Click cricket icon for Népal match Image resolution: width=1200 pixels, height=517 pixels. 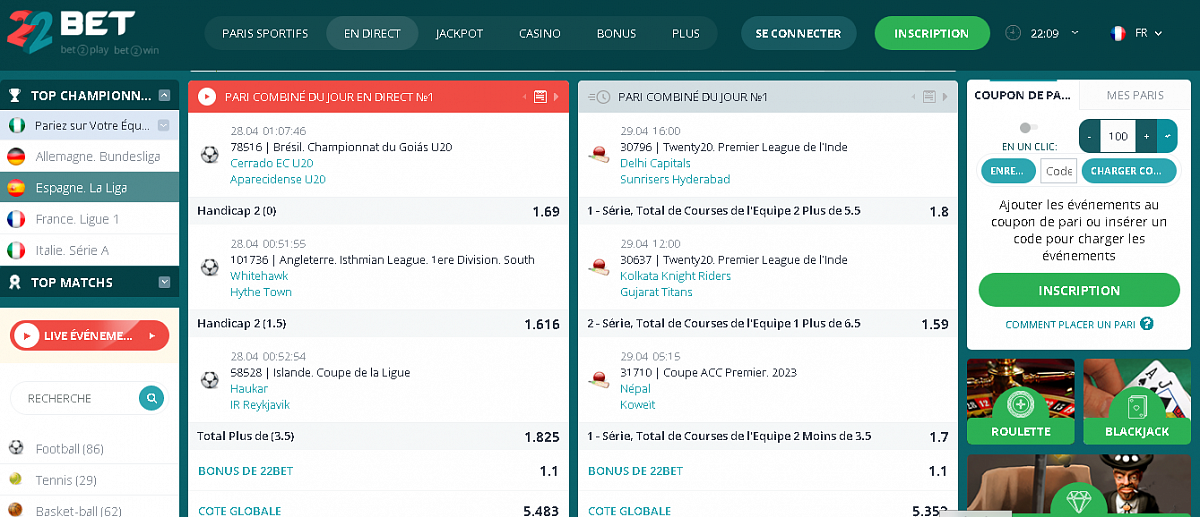point(599,380)
